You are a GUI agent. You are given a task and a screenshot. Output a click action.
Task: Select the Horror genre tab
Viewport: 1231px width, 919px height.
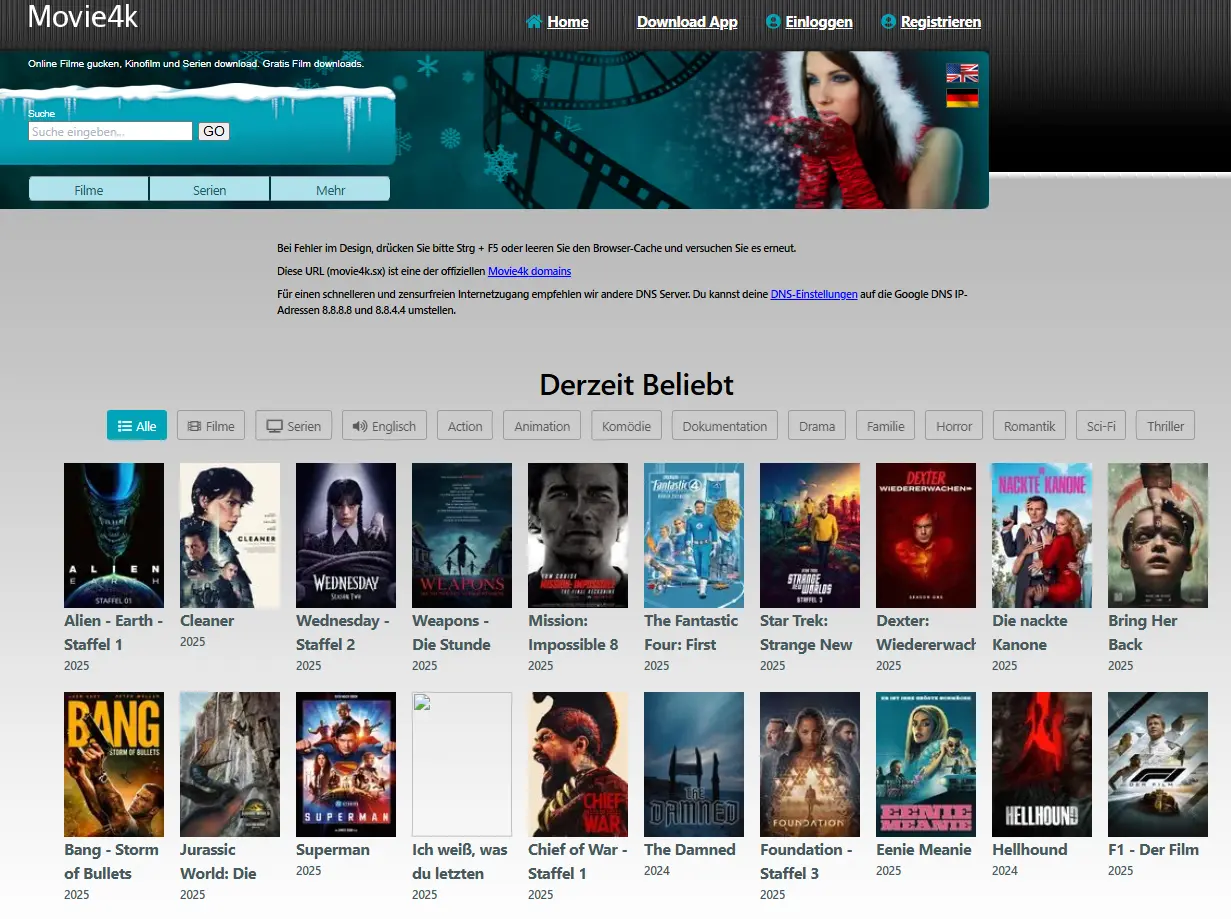(953, 426)
